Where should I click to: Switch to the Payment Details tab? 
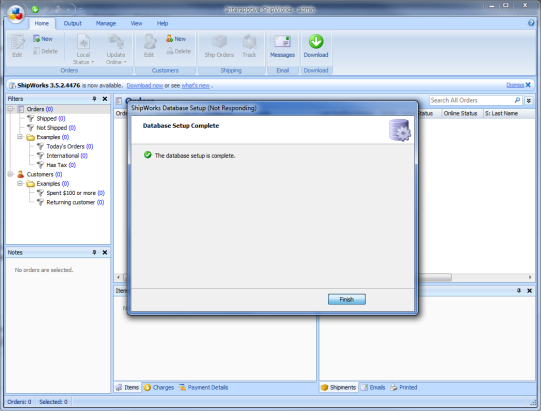(x=203, y=388)
